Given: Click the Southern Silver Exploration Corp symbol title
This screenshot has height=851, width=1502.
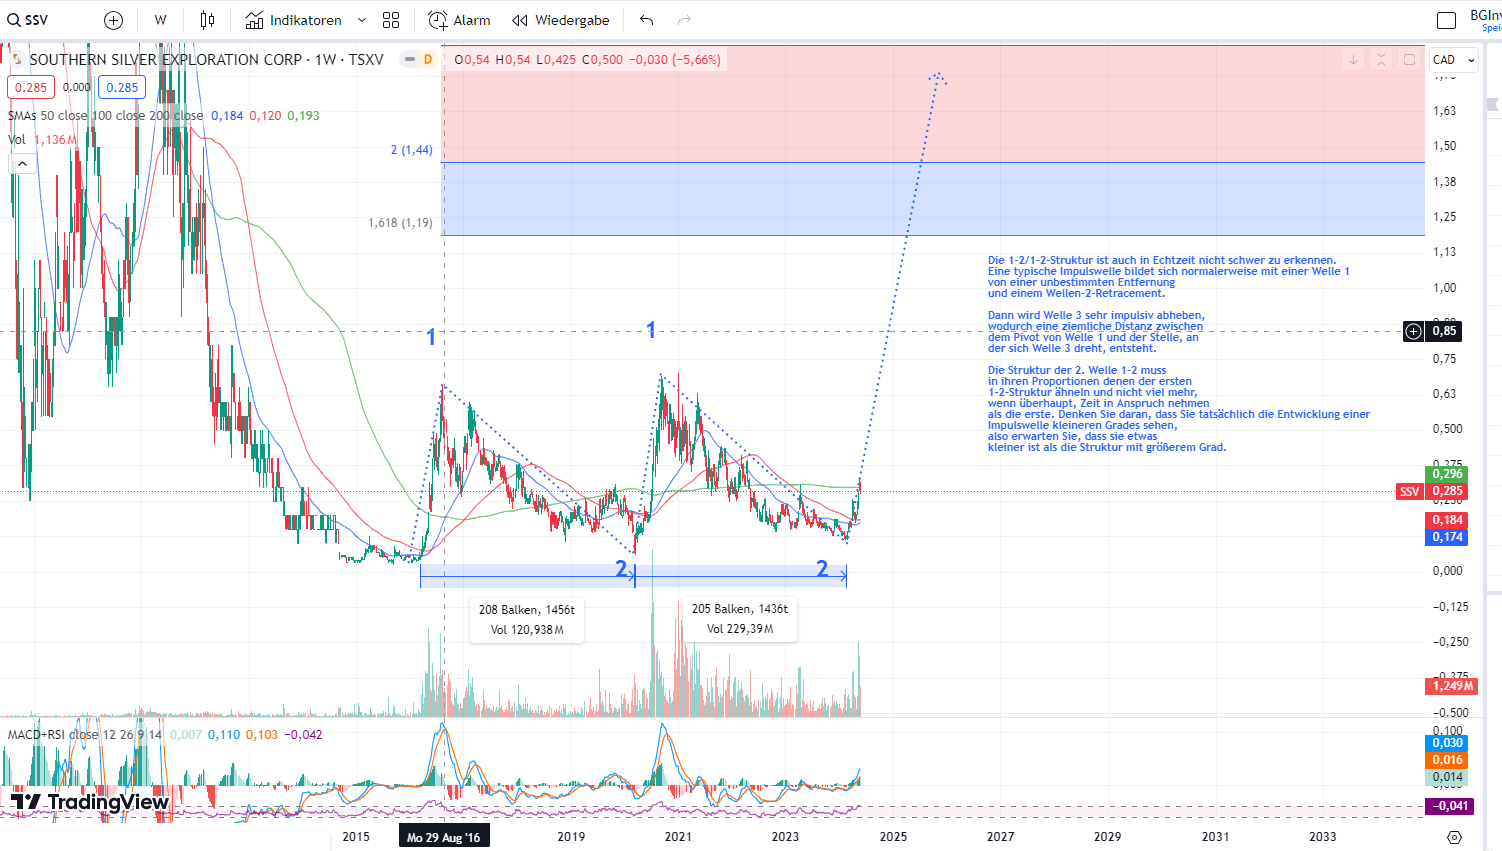Looking at the screenshot, I should pos(206,60).
